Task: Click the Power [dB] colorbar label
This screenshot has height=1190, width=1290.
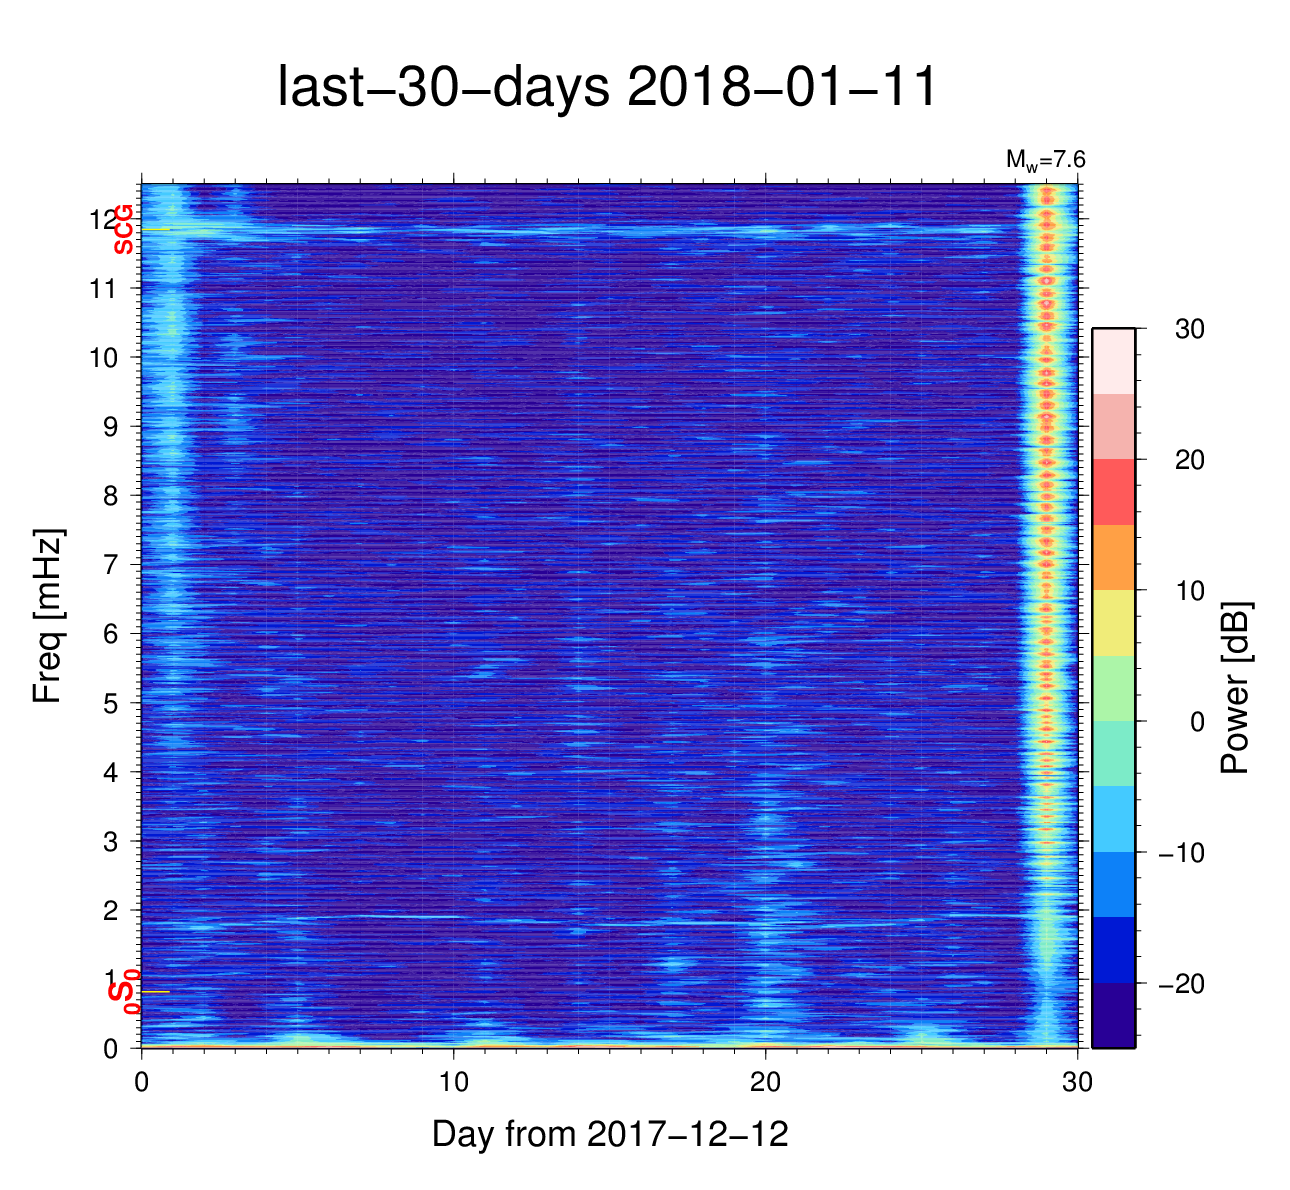Action: [x=1236, y=687]
